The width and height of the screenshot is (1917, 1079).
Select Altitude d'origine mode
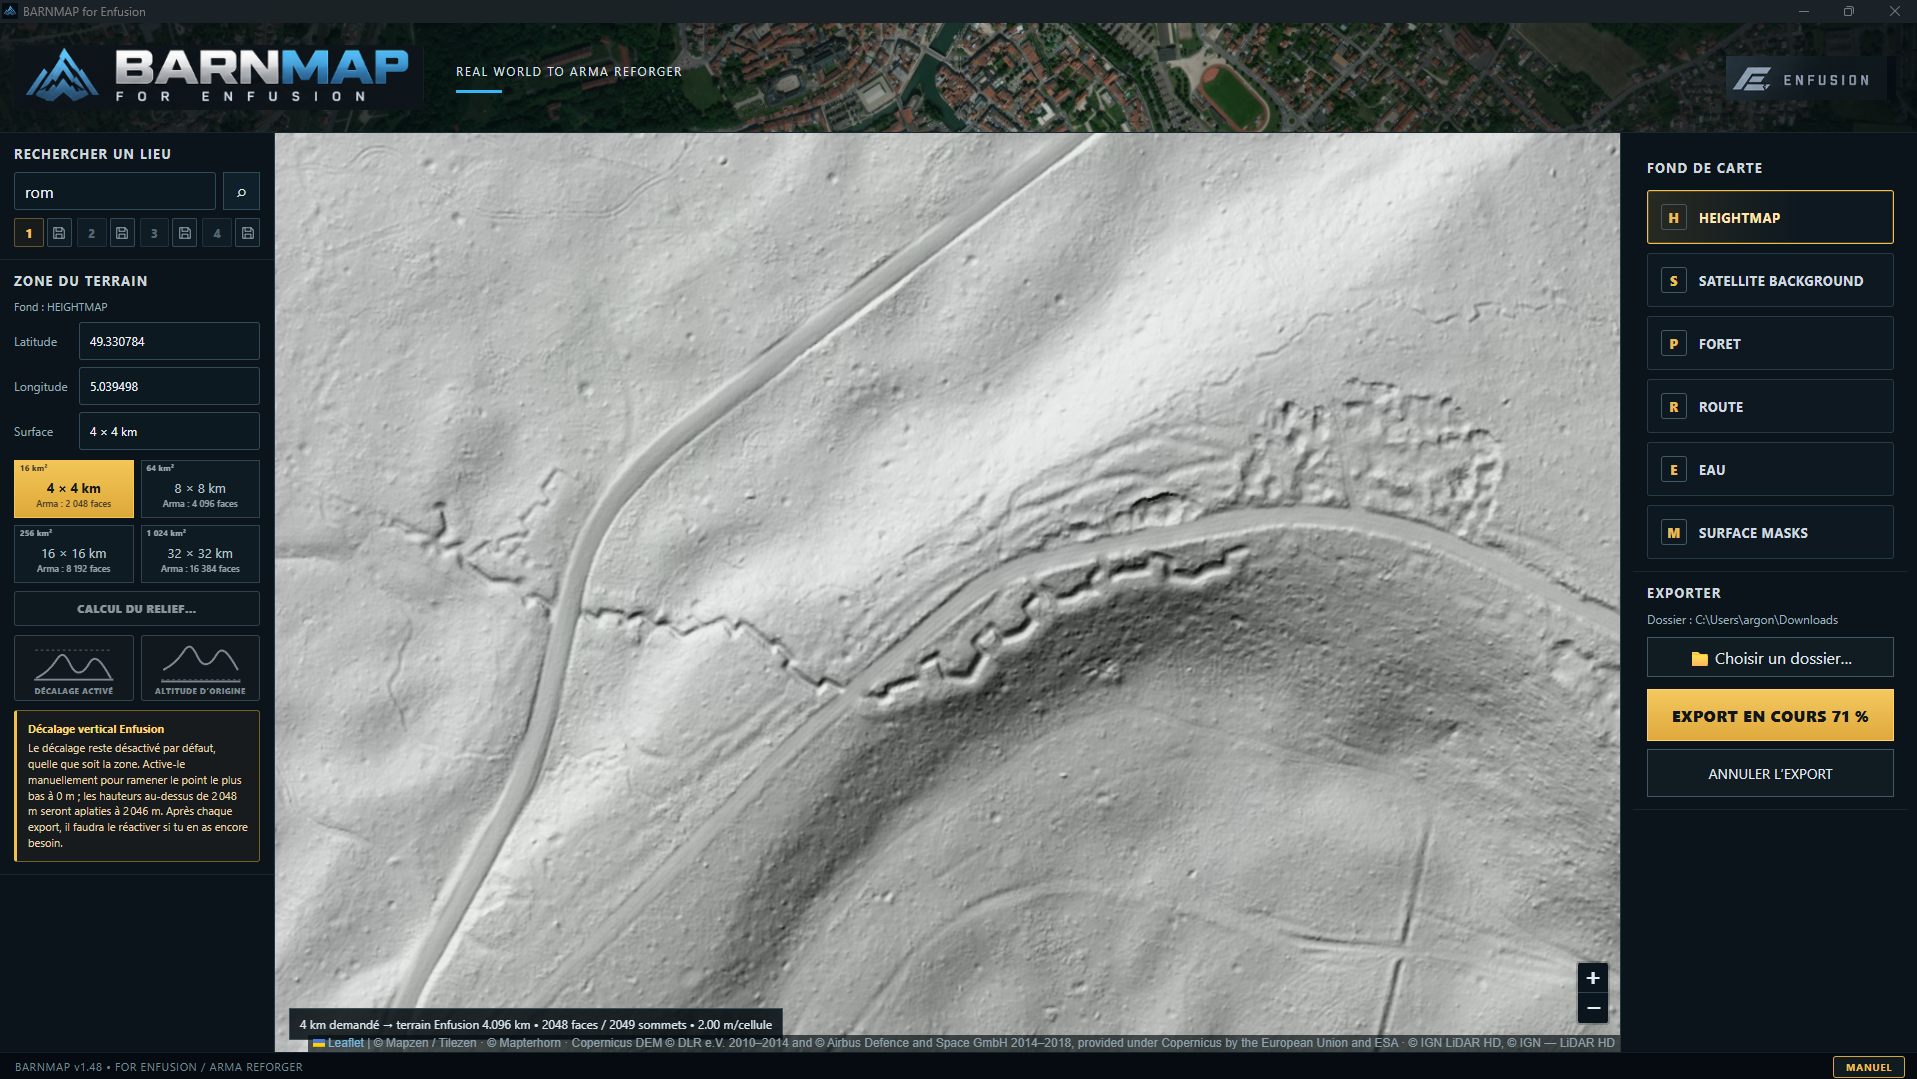tap(200, 668)
